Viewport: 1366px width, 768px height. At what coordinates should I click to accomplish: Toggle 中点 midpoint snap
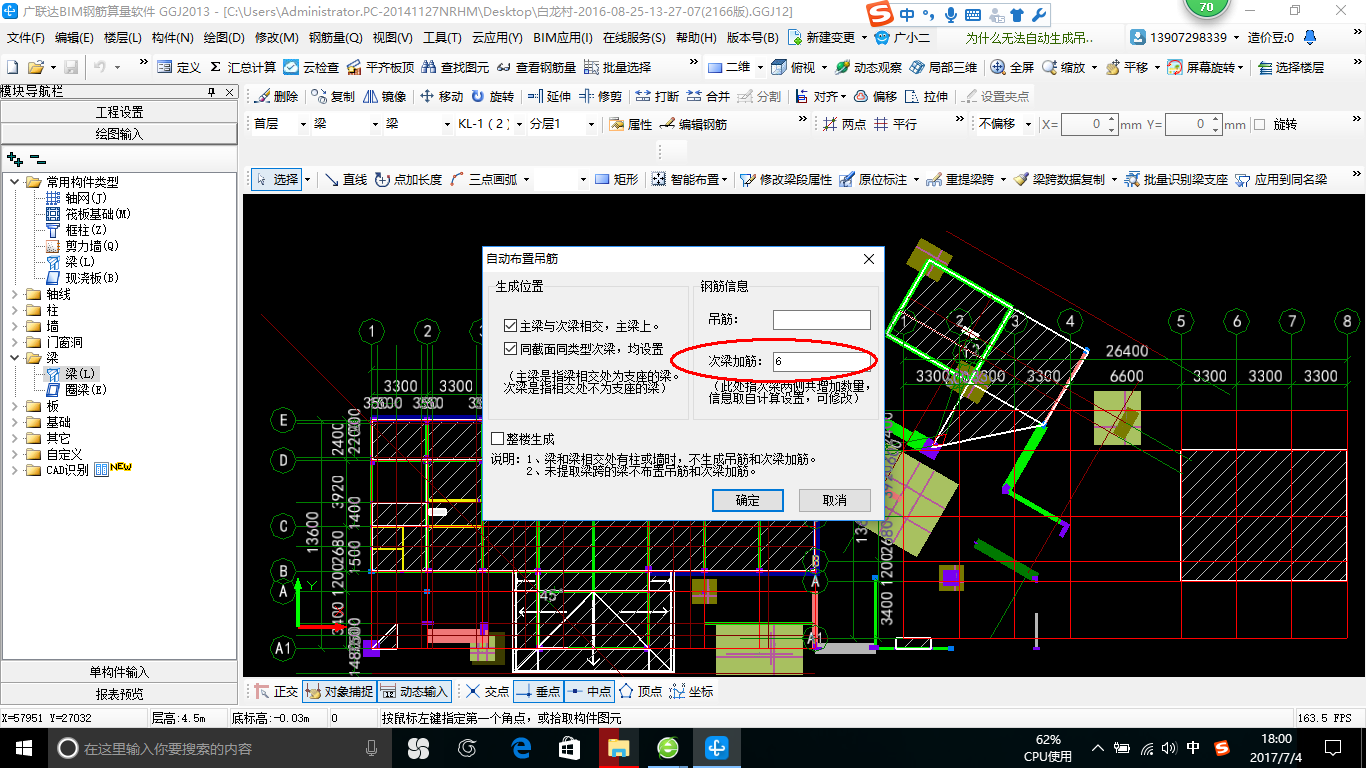589,691
